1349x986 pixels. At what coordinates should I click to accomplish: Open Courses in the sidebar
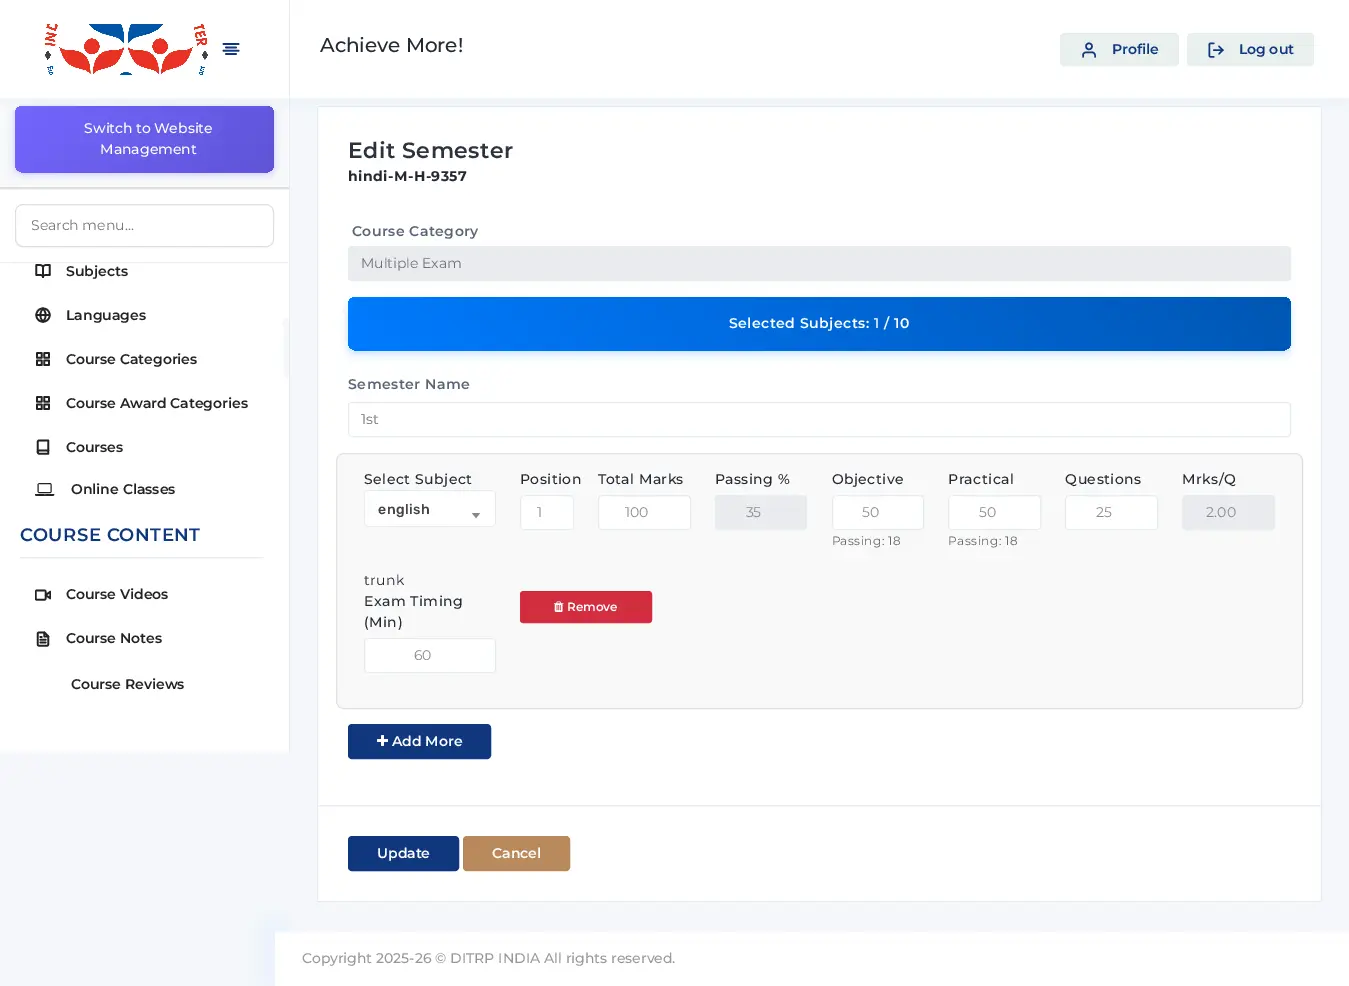[x=94, y=447]
